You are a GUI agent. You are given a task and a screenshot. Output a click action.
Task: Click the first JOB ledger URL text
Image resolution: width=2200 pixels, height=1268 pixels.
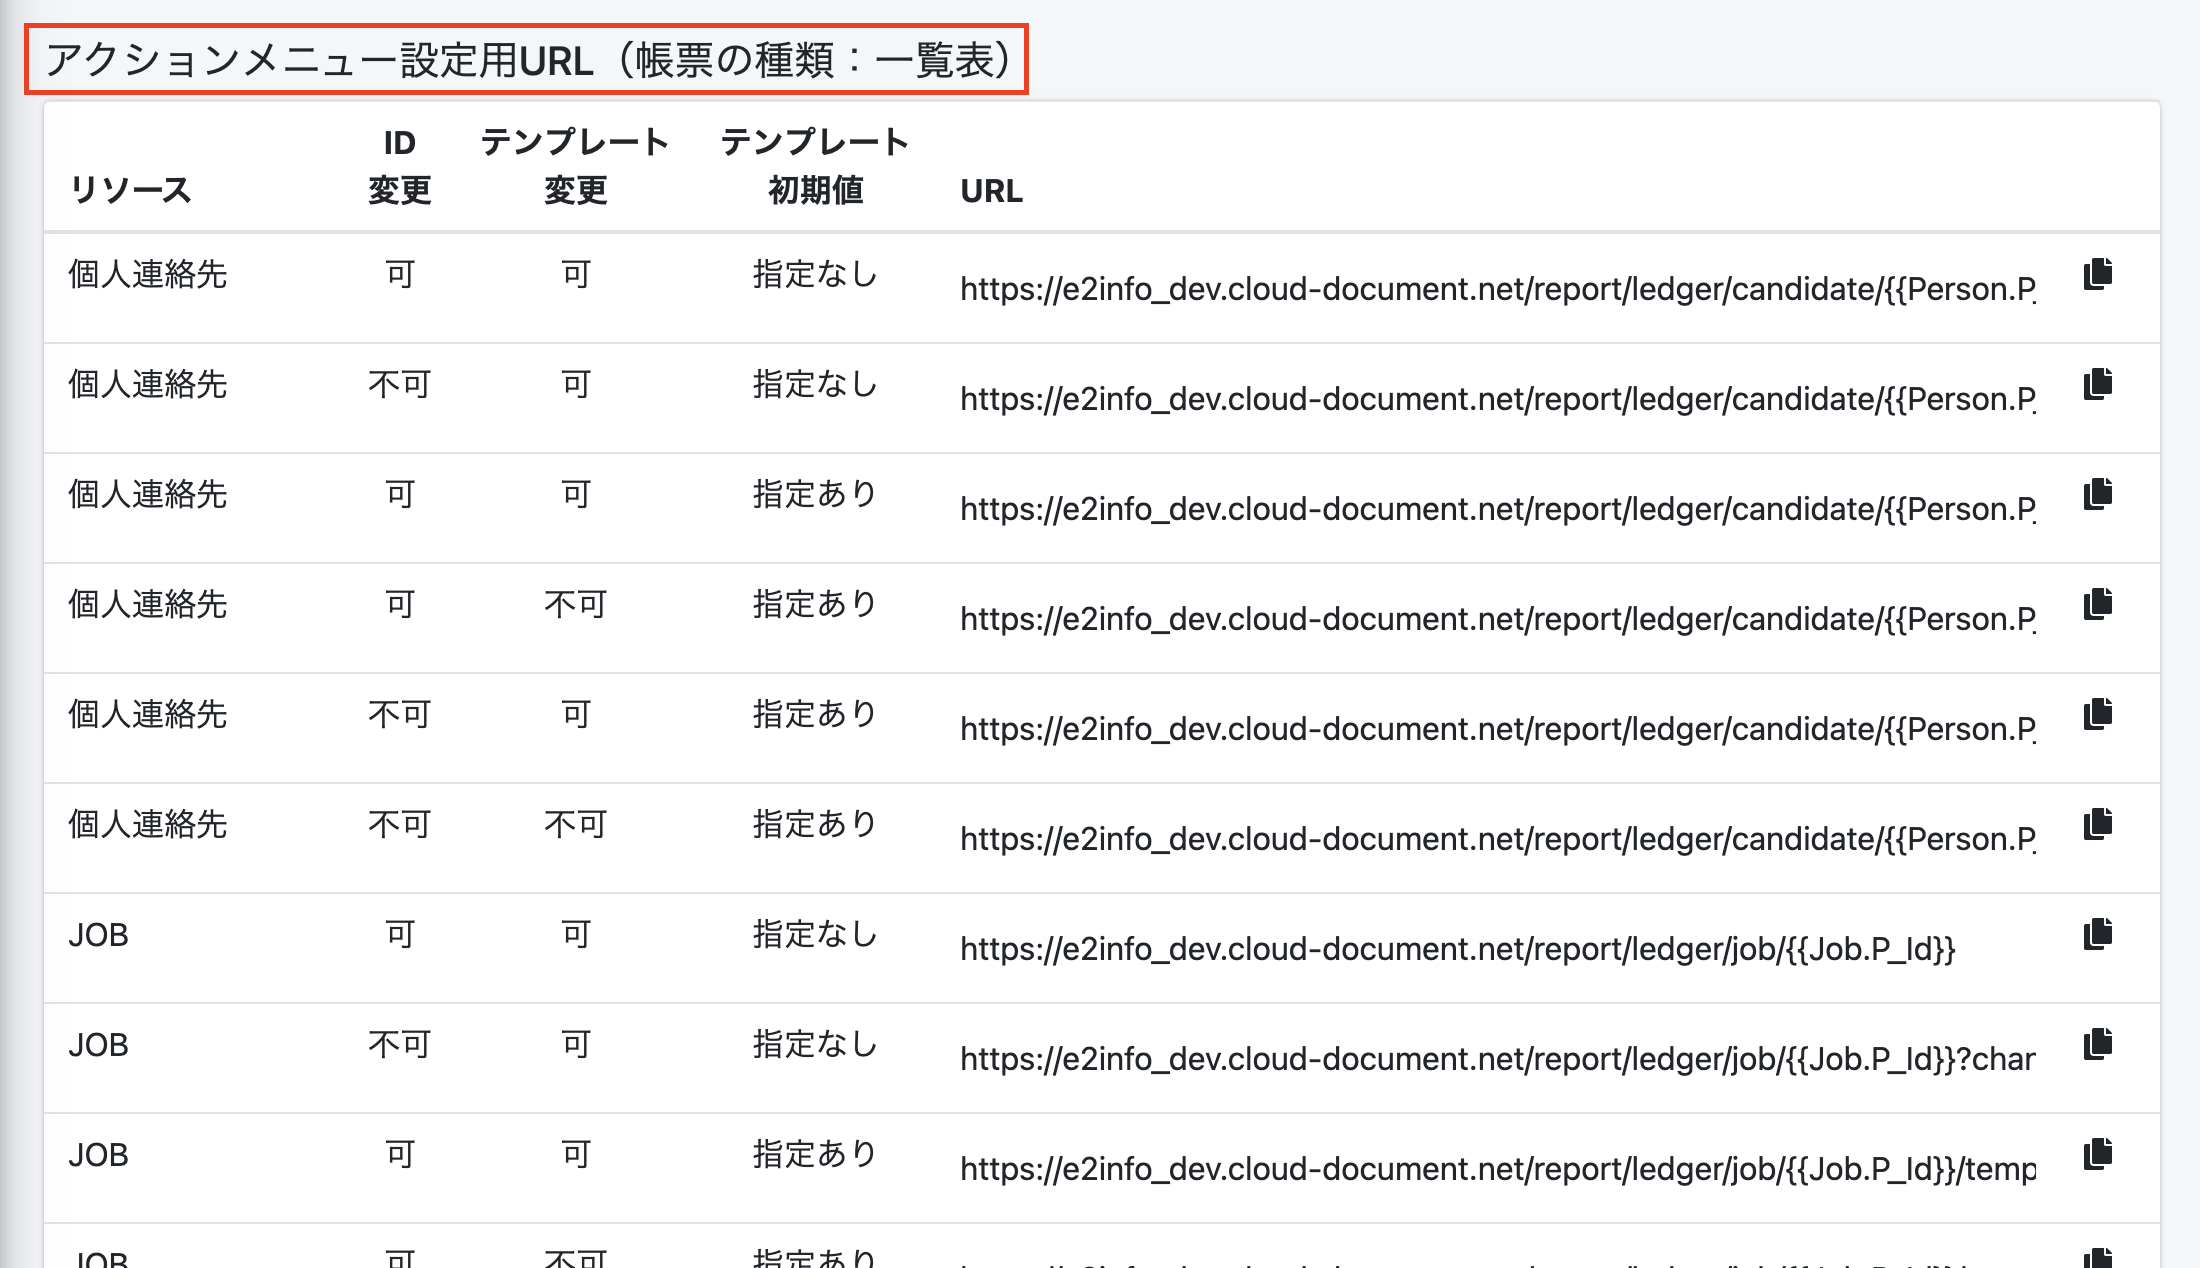[x=1457, y=949]
